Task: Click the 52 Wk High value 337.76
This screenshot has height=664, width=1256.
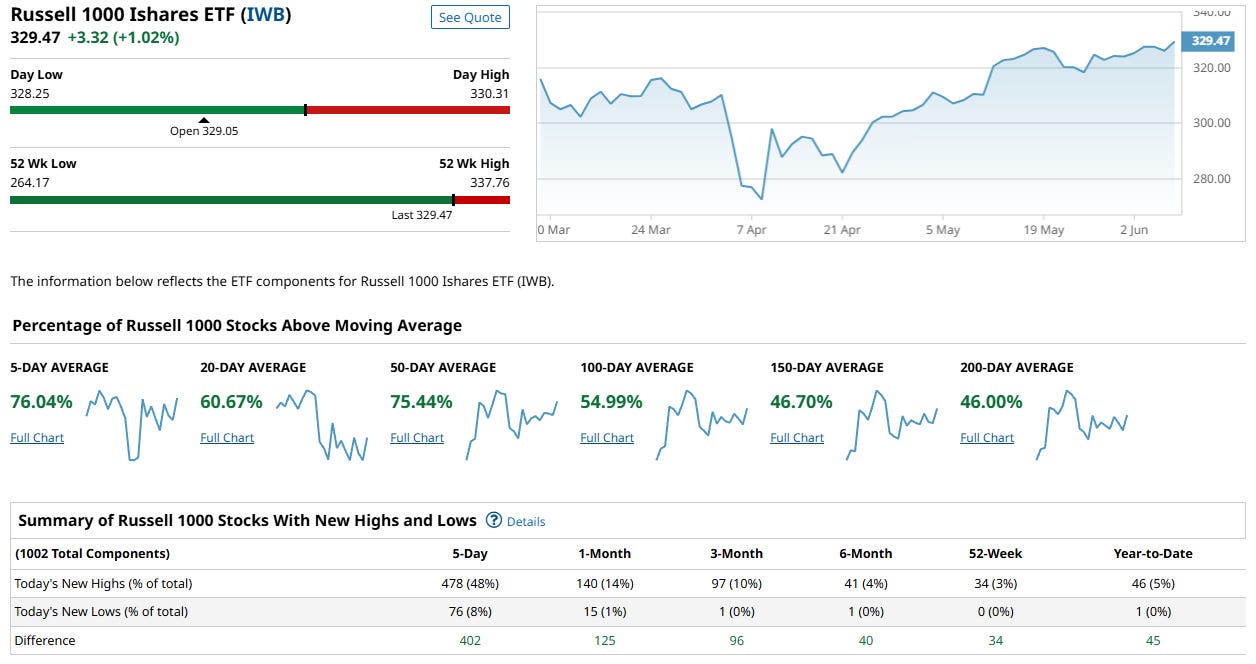Action: (x=489, y=182)
